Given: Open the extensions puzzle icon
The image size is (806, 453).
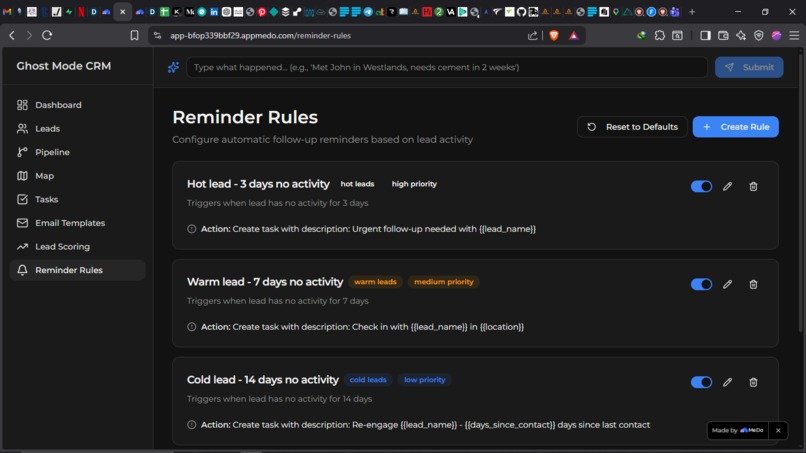Looking at the screenshot, I should pos(660,35).
